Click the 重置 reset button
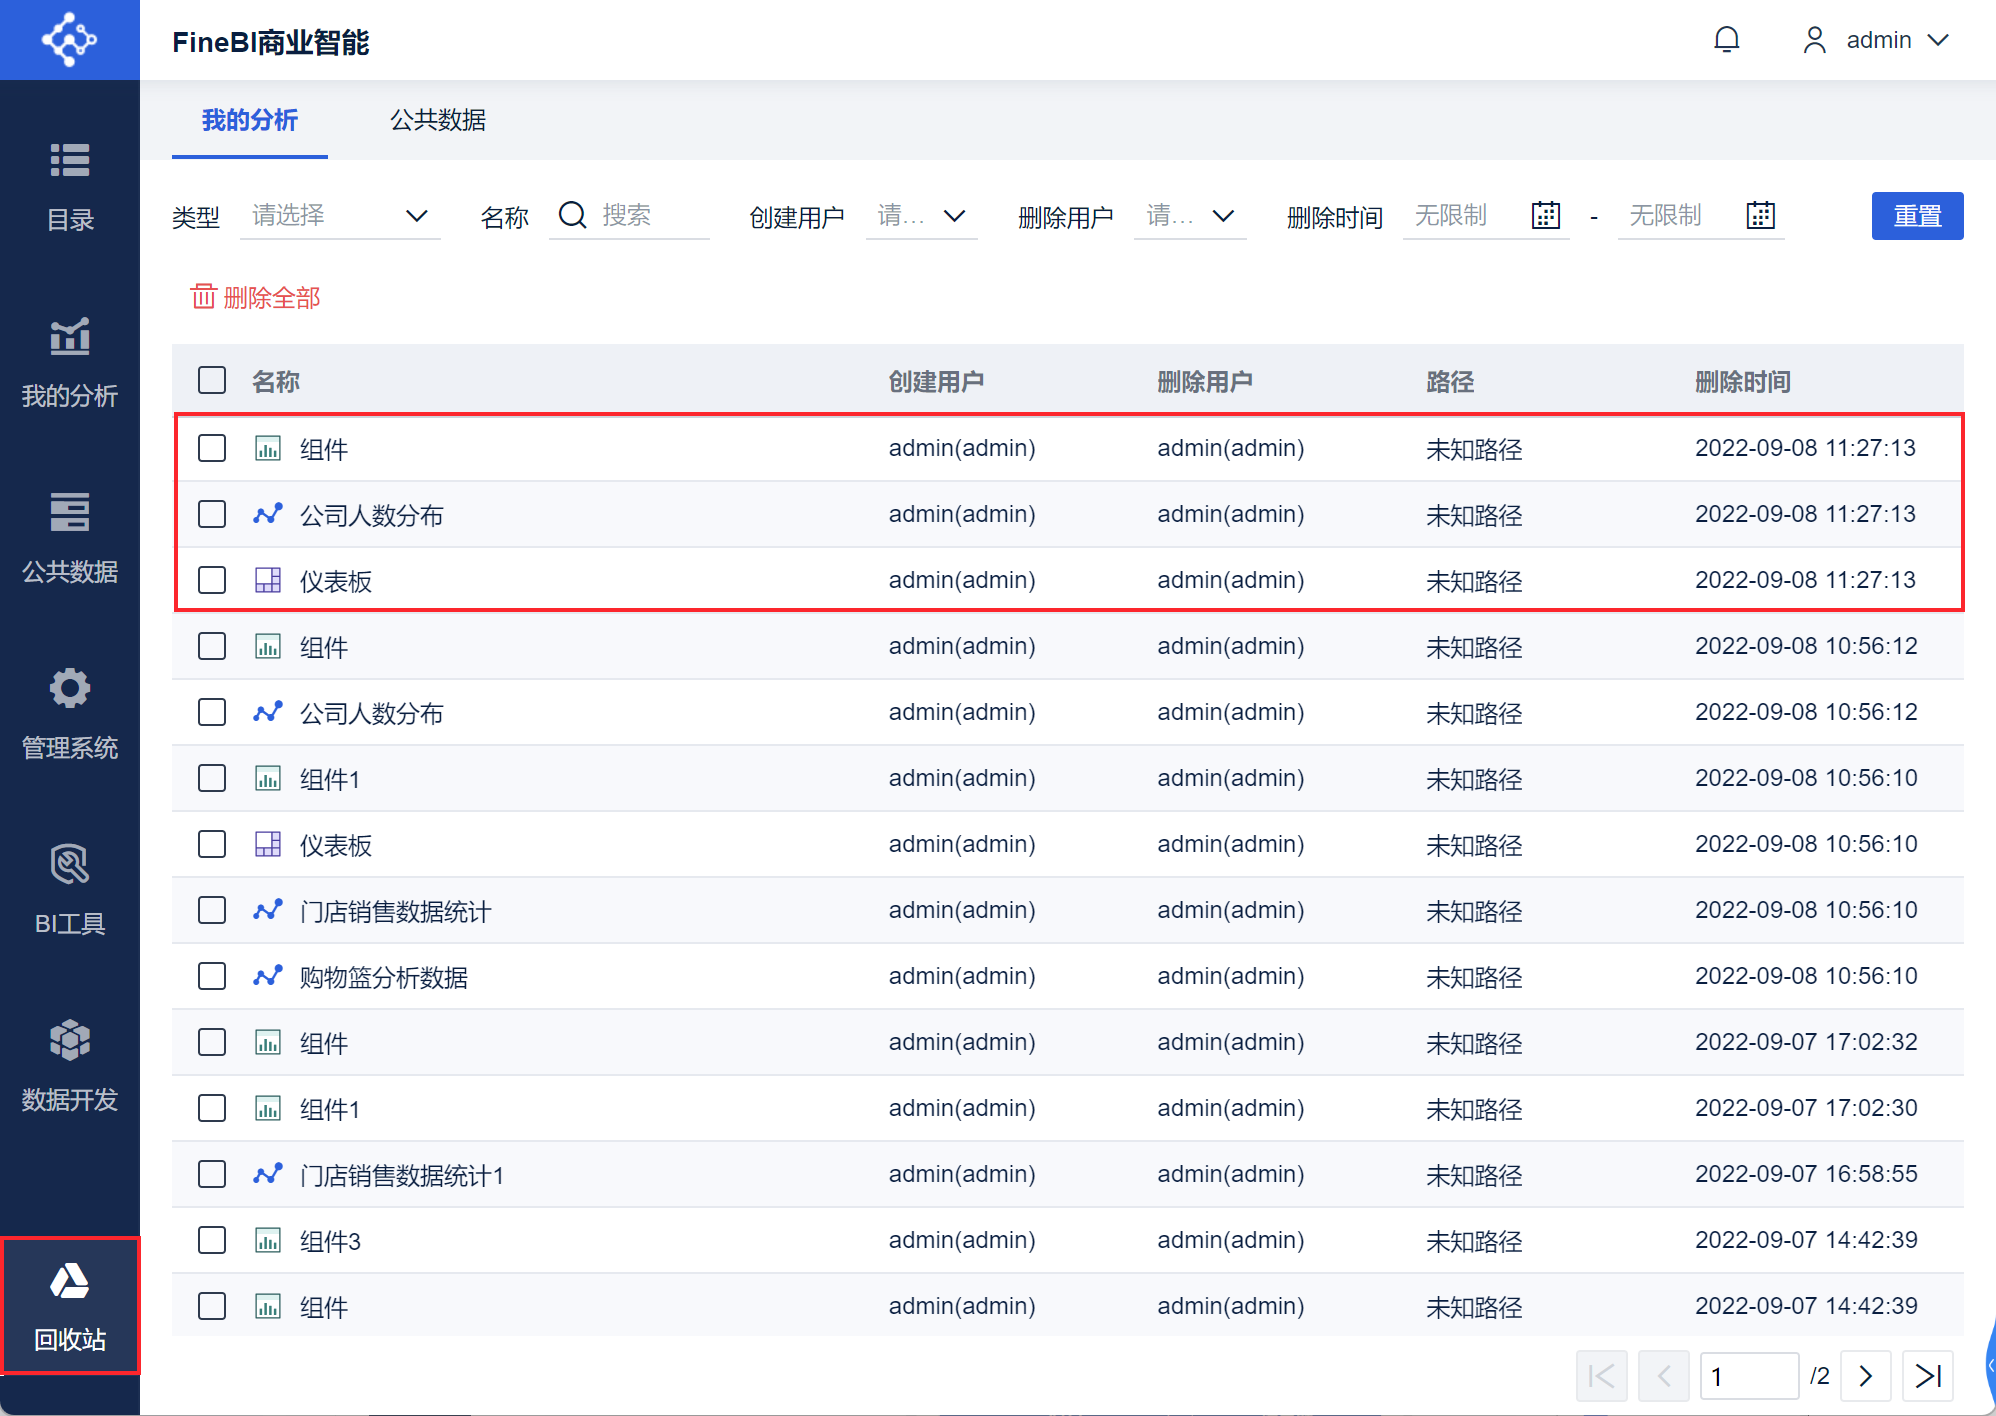This screenshot has height=1416, width=1996. pos(1916,216)
